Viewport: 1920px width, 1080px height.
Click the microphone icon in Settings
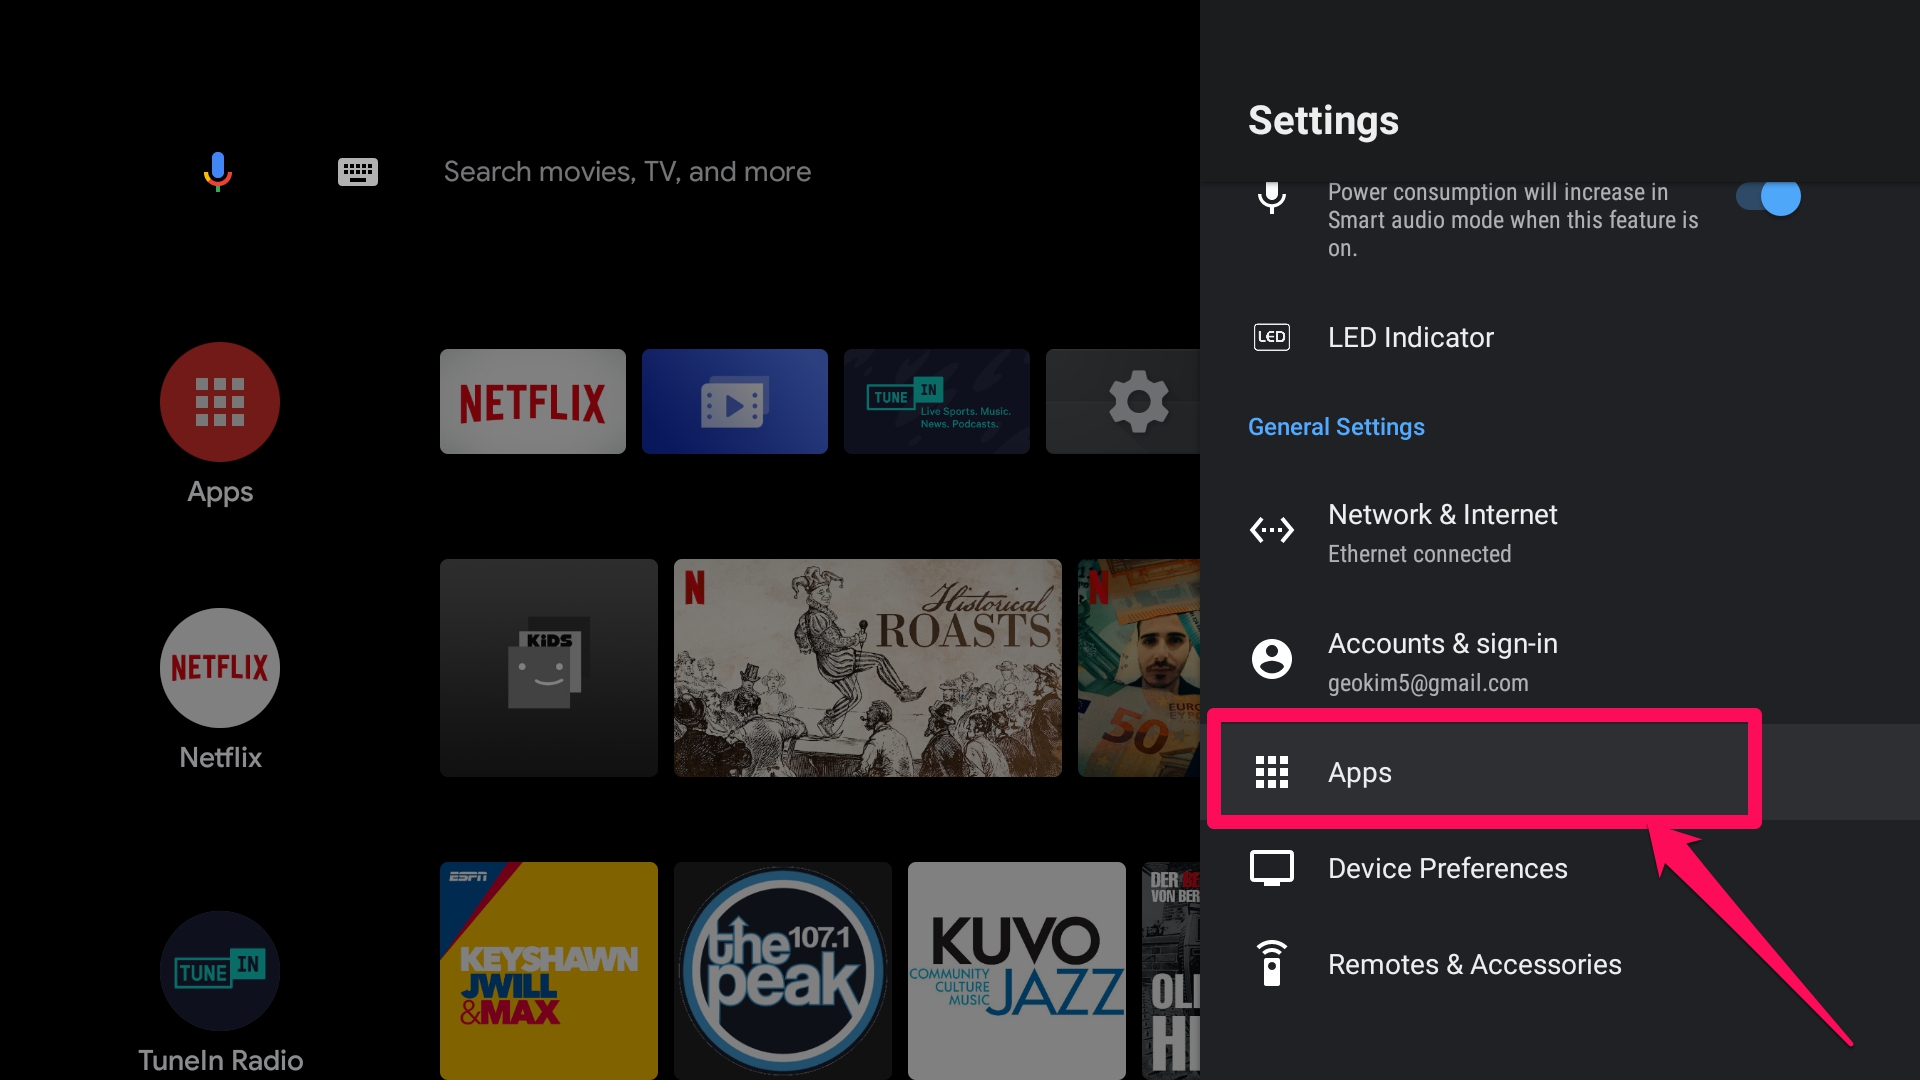(x=1272, y=197)
